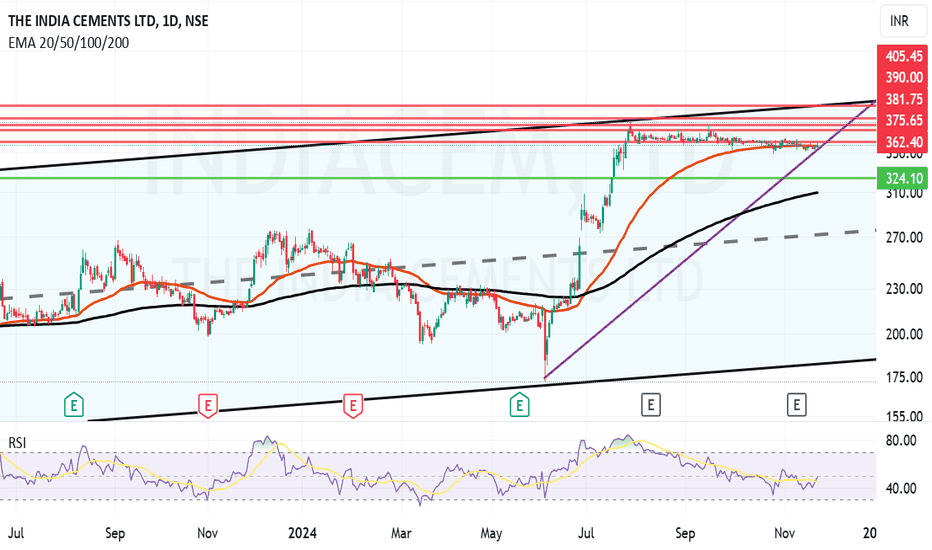Open the green earnings marker after May 2024
932x550 pixels.
click(x=519, y=406)
